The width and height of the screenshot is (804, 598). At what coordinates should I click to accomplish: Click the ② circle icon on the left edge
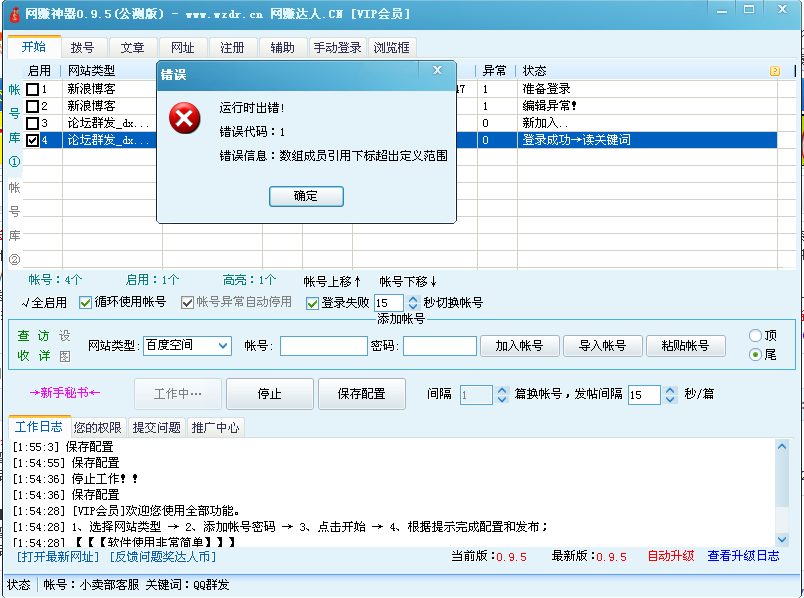[12, 258]
